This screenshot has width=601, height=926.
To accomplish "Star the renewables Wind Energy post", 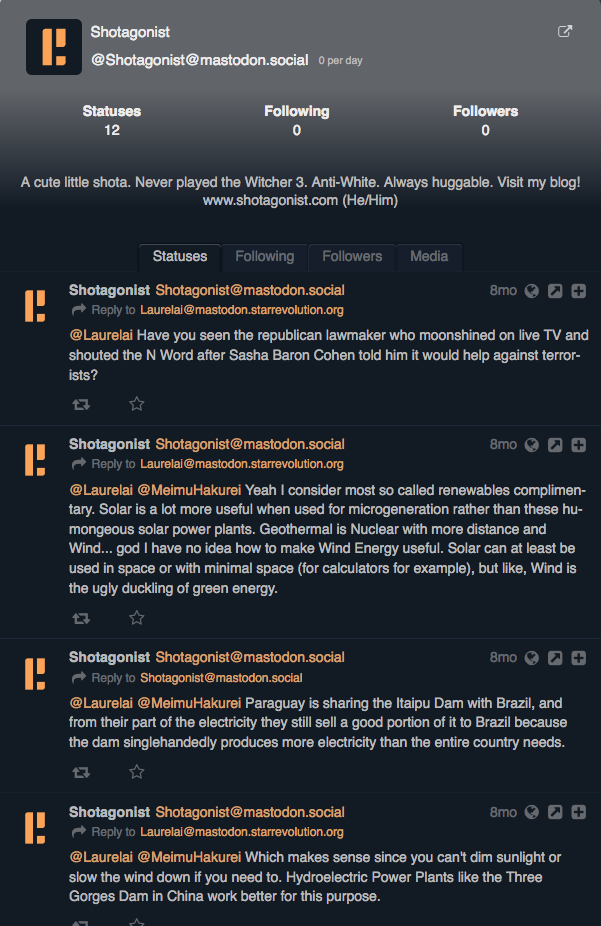I will pyautogui.click(x=136, y=618).
